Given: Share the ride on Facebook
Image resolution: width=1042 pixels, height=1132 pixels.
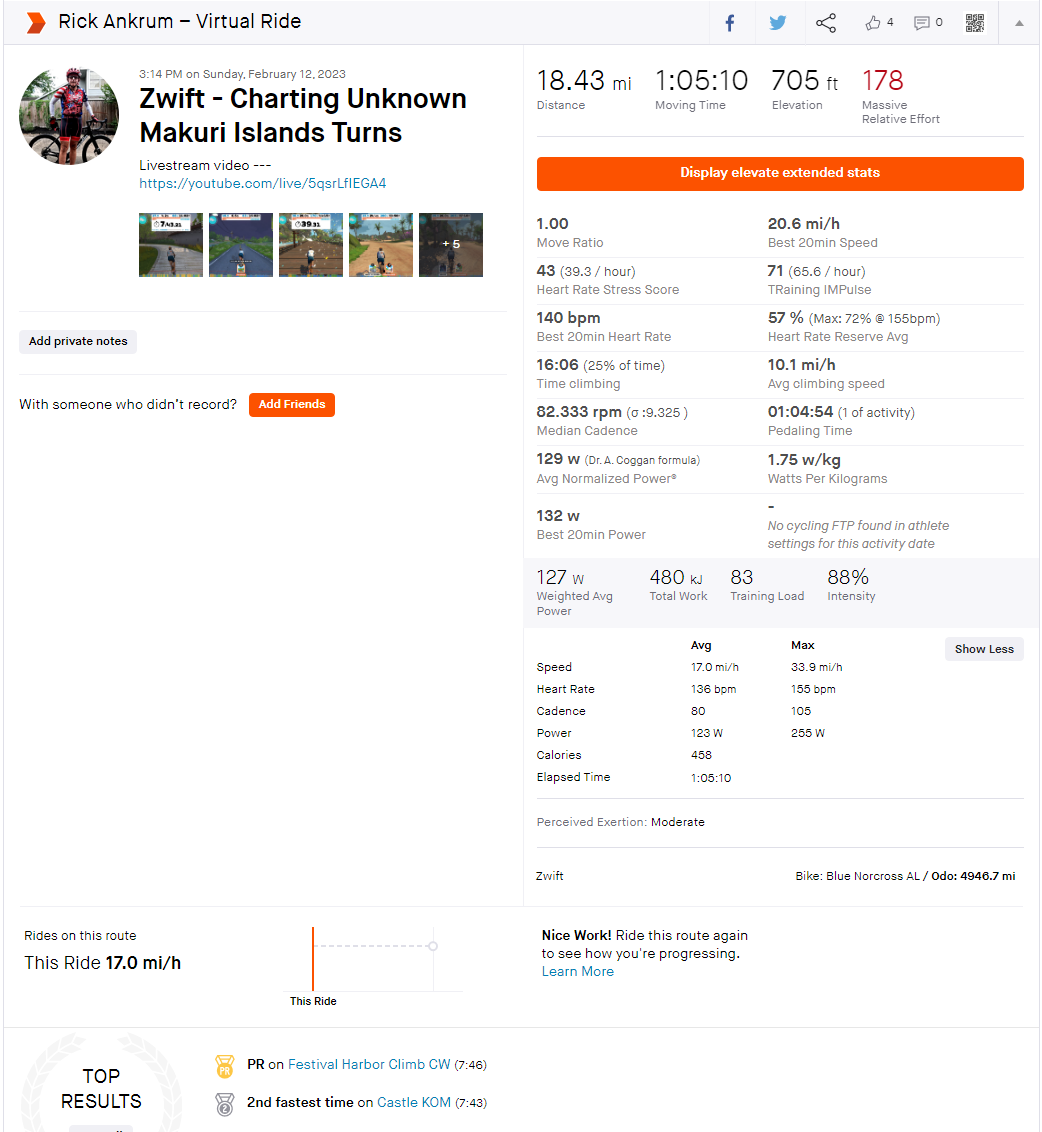Looking at the screenshot, I should pyautogui.click(x=730, y=23).
